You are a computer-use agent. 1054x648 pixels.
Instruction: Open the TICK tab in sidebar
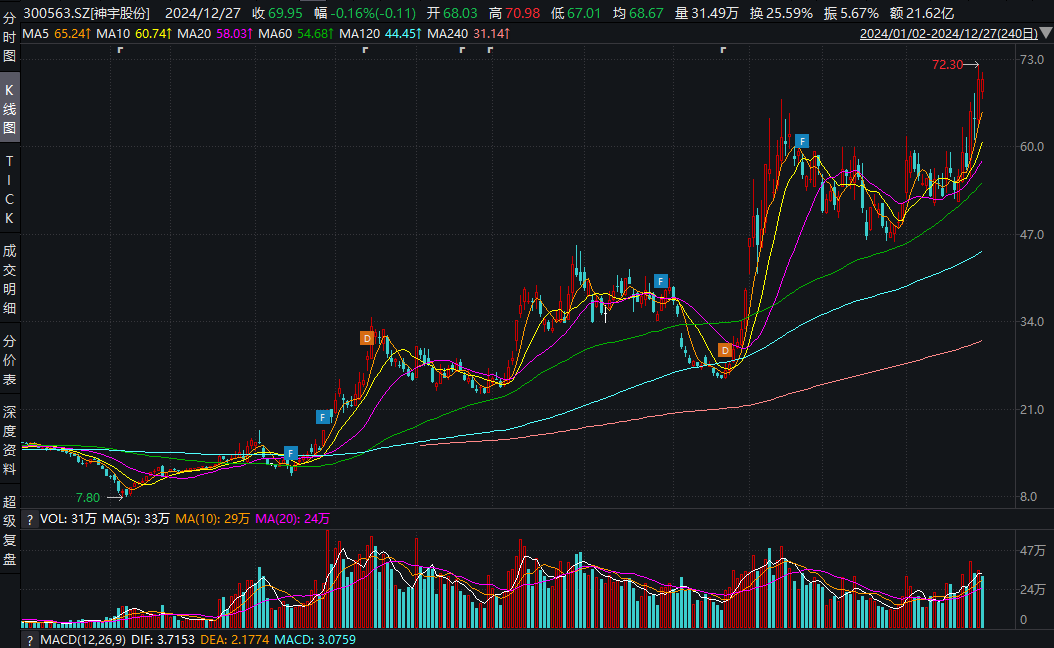click(9, 190)
